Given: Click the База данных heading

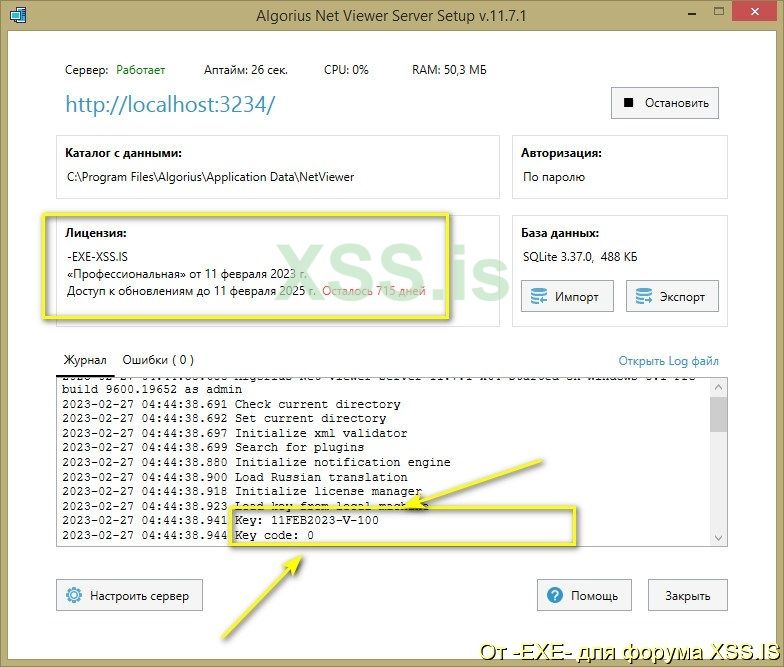Looking at the screenshot, I should tap(560, 233).
